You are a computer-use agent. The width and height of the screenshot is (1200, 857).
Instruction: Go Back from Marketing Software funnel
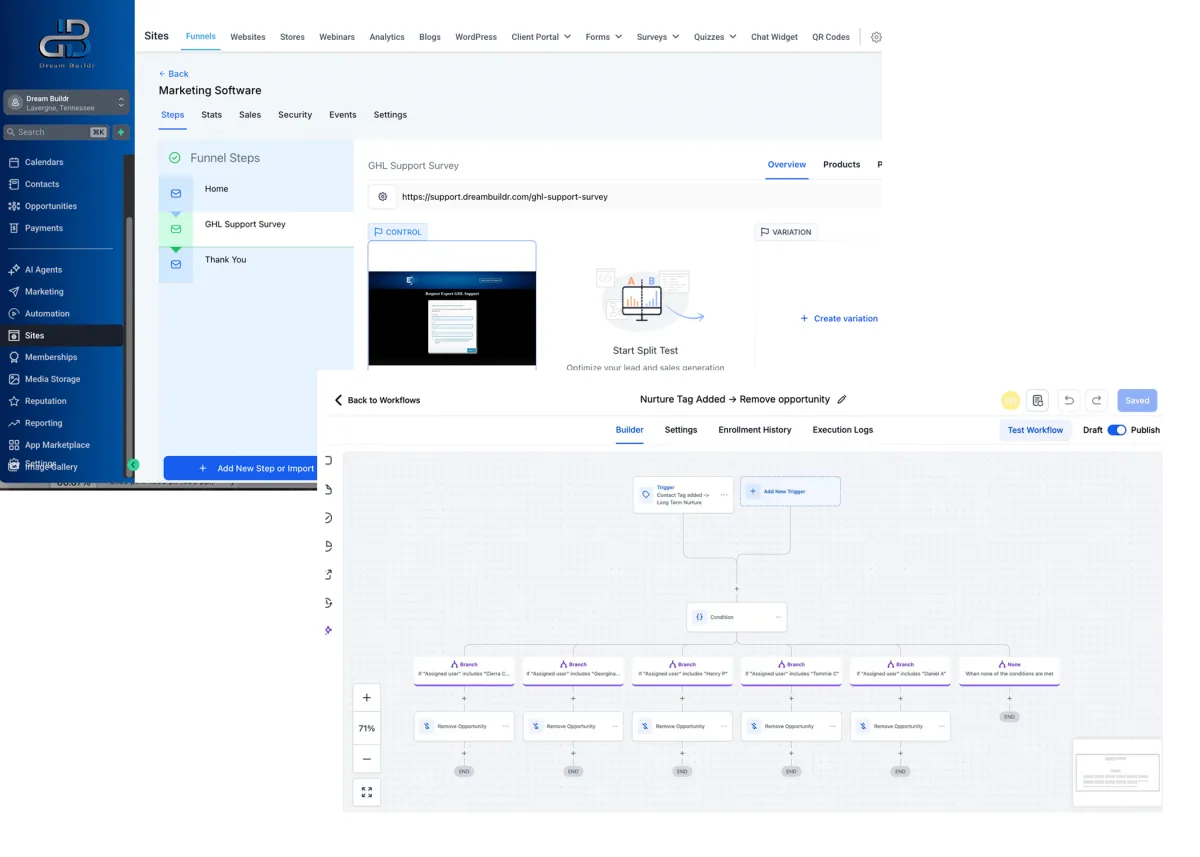tap(174, 74)
